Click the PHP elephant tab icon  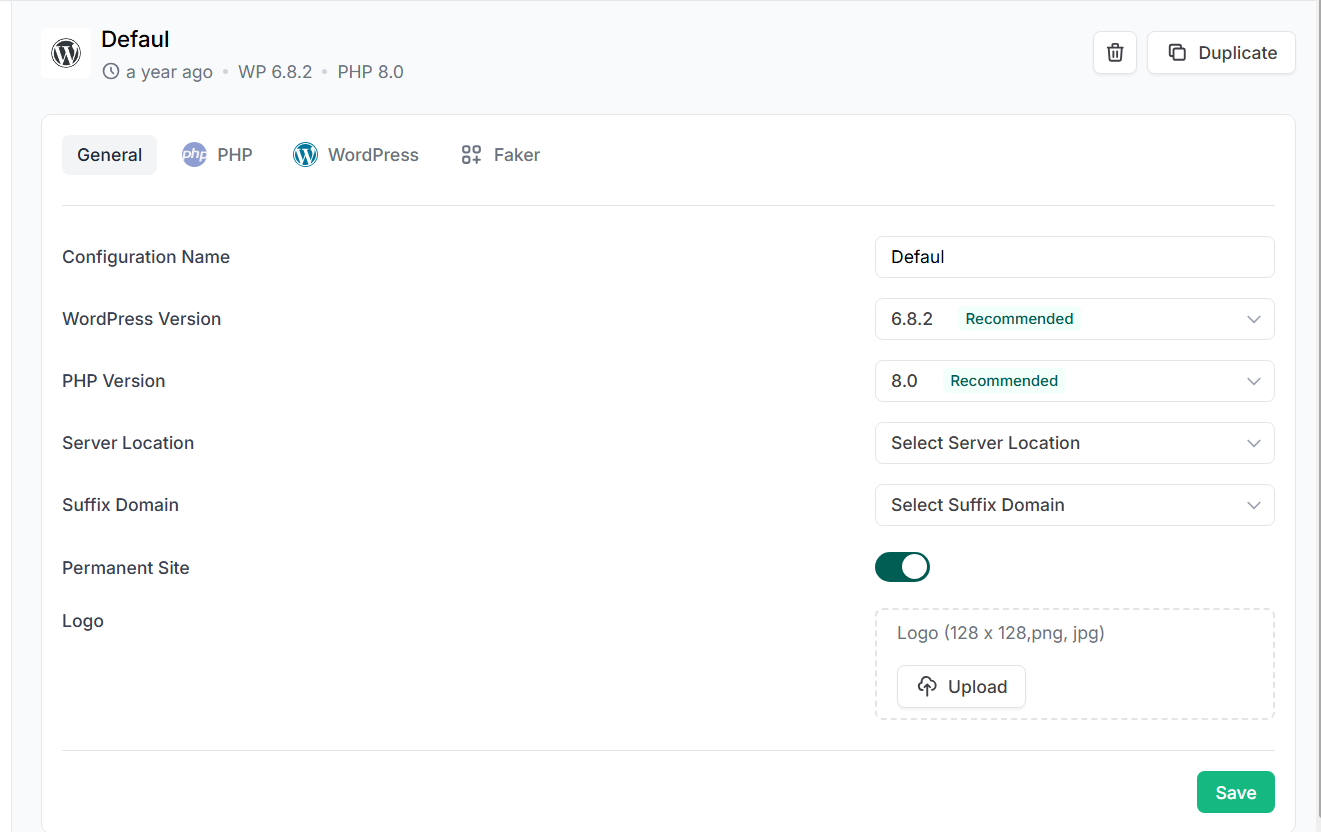194,155
